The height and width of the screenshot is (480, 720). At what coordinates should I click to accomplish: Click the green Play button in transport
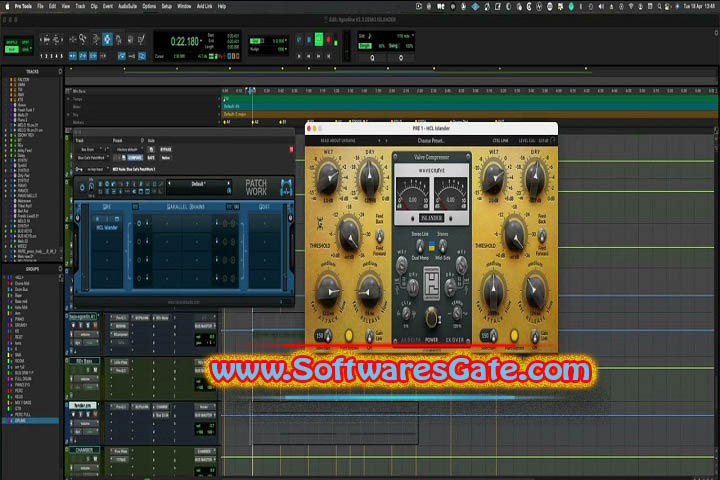click(x=319, y=40)
